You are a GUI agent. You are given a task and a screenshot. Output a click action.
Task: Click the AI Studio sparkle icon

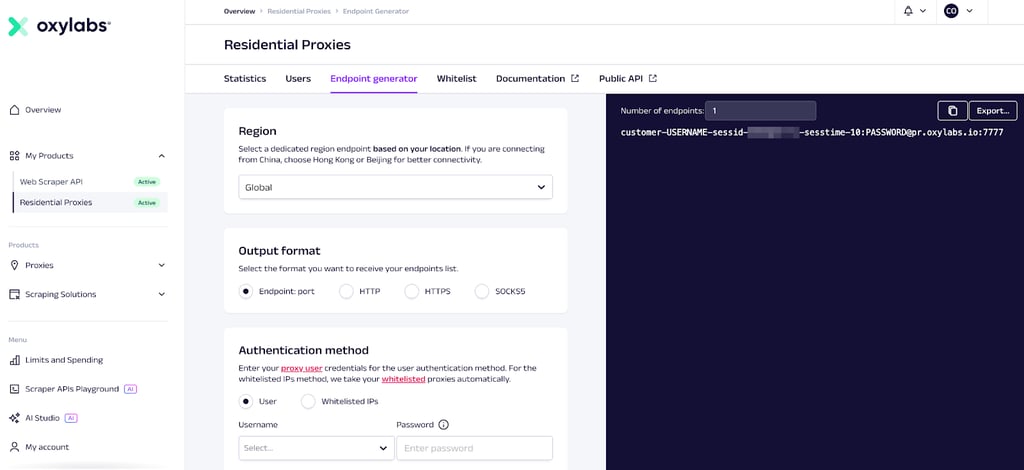(14, 418)
